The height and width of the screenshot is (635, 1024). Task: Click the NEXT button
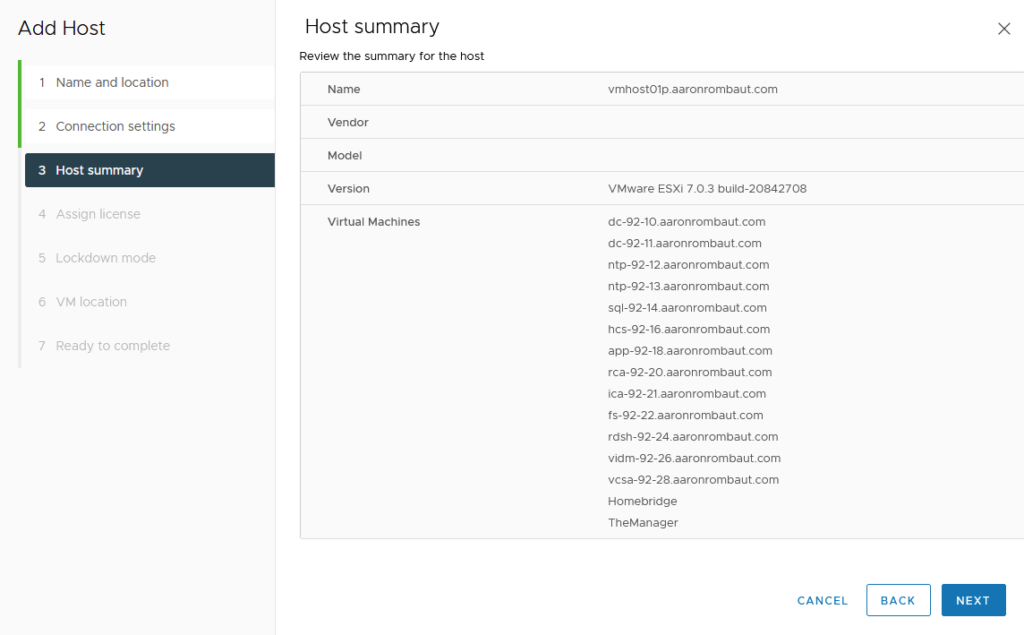coord(972,600)
